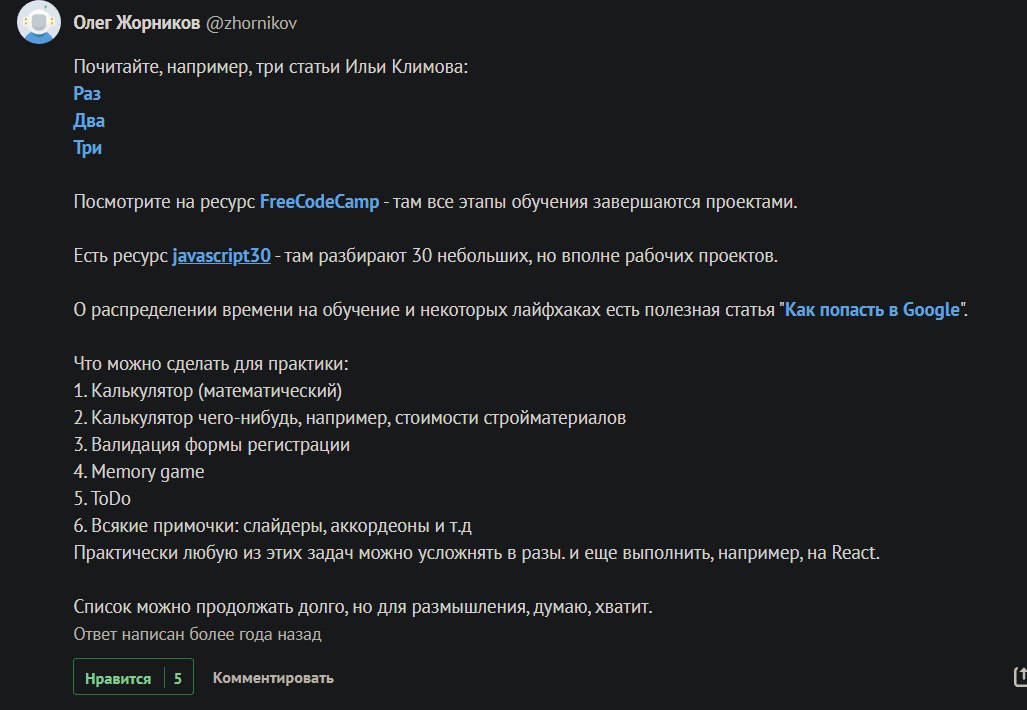Click Олег Жорников's profile avatar
Viewport: 1027px width, 710px height.
click(40, 24)
